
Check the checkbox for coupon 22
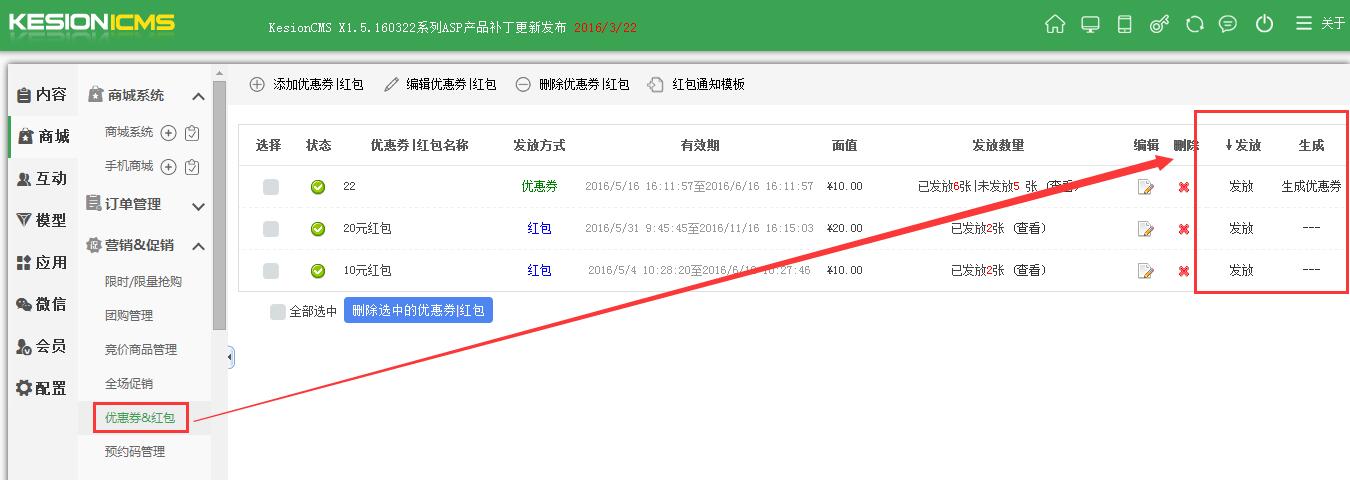pos(271,187)
